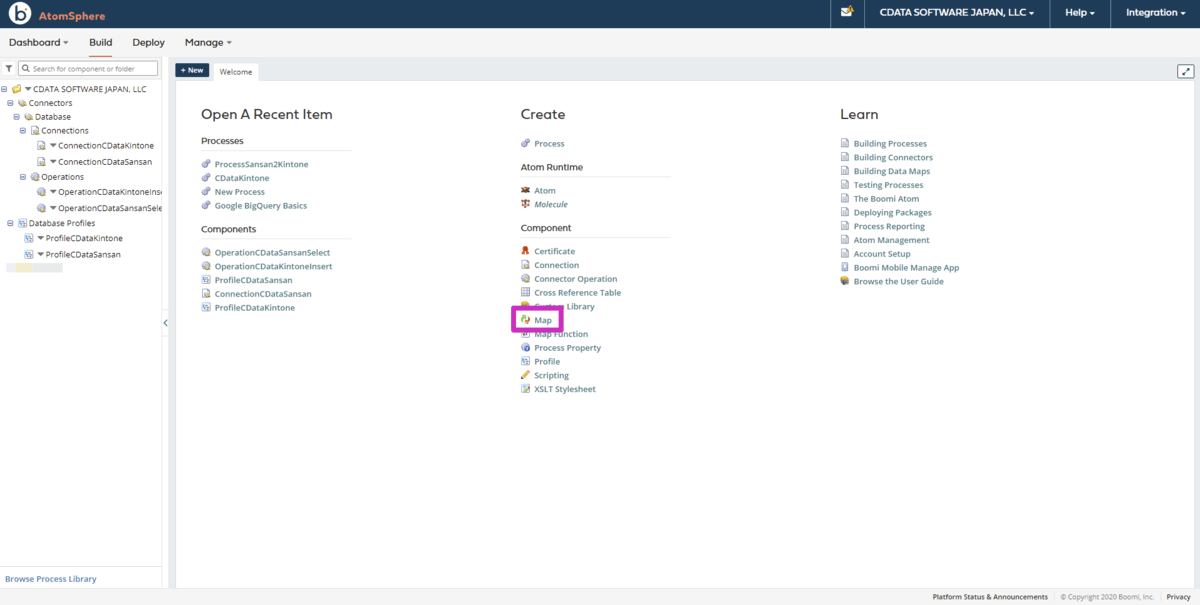Select the Welcome tab
The image size is (1200, 605).
(x=236, y=71)
